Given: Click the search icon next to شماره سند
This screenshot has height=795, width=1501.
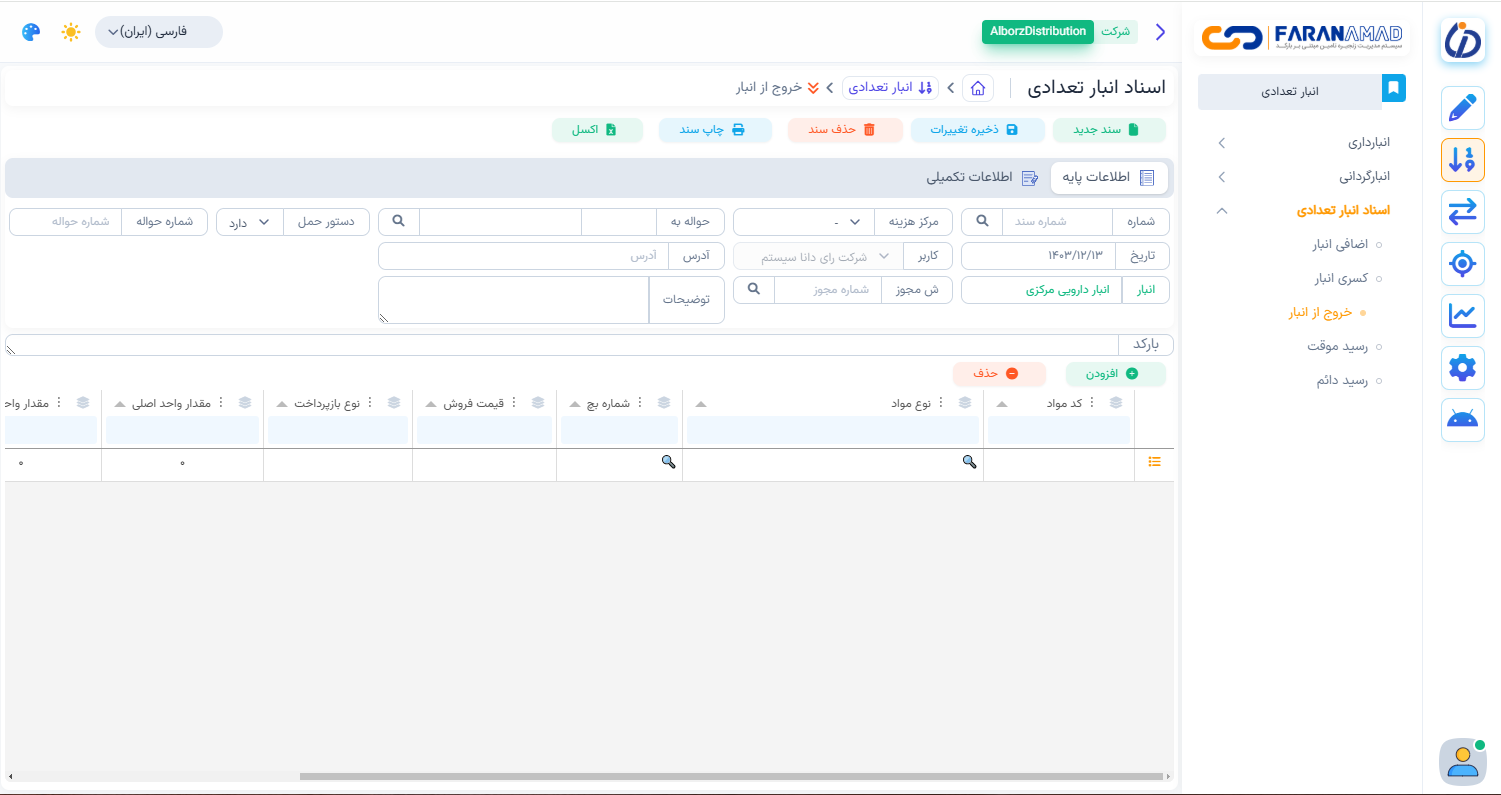Looking at the screenshot, I should click(x=981, y=222).
